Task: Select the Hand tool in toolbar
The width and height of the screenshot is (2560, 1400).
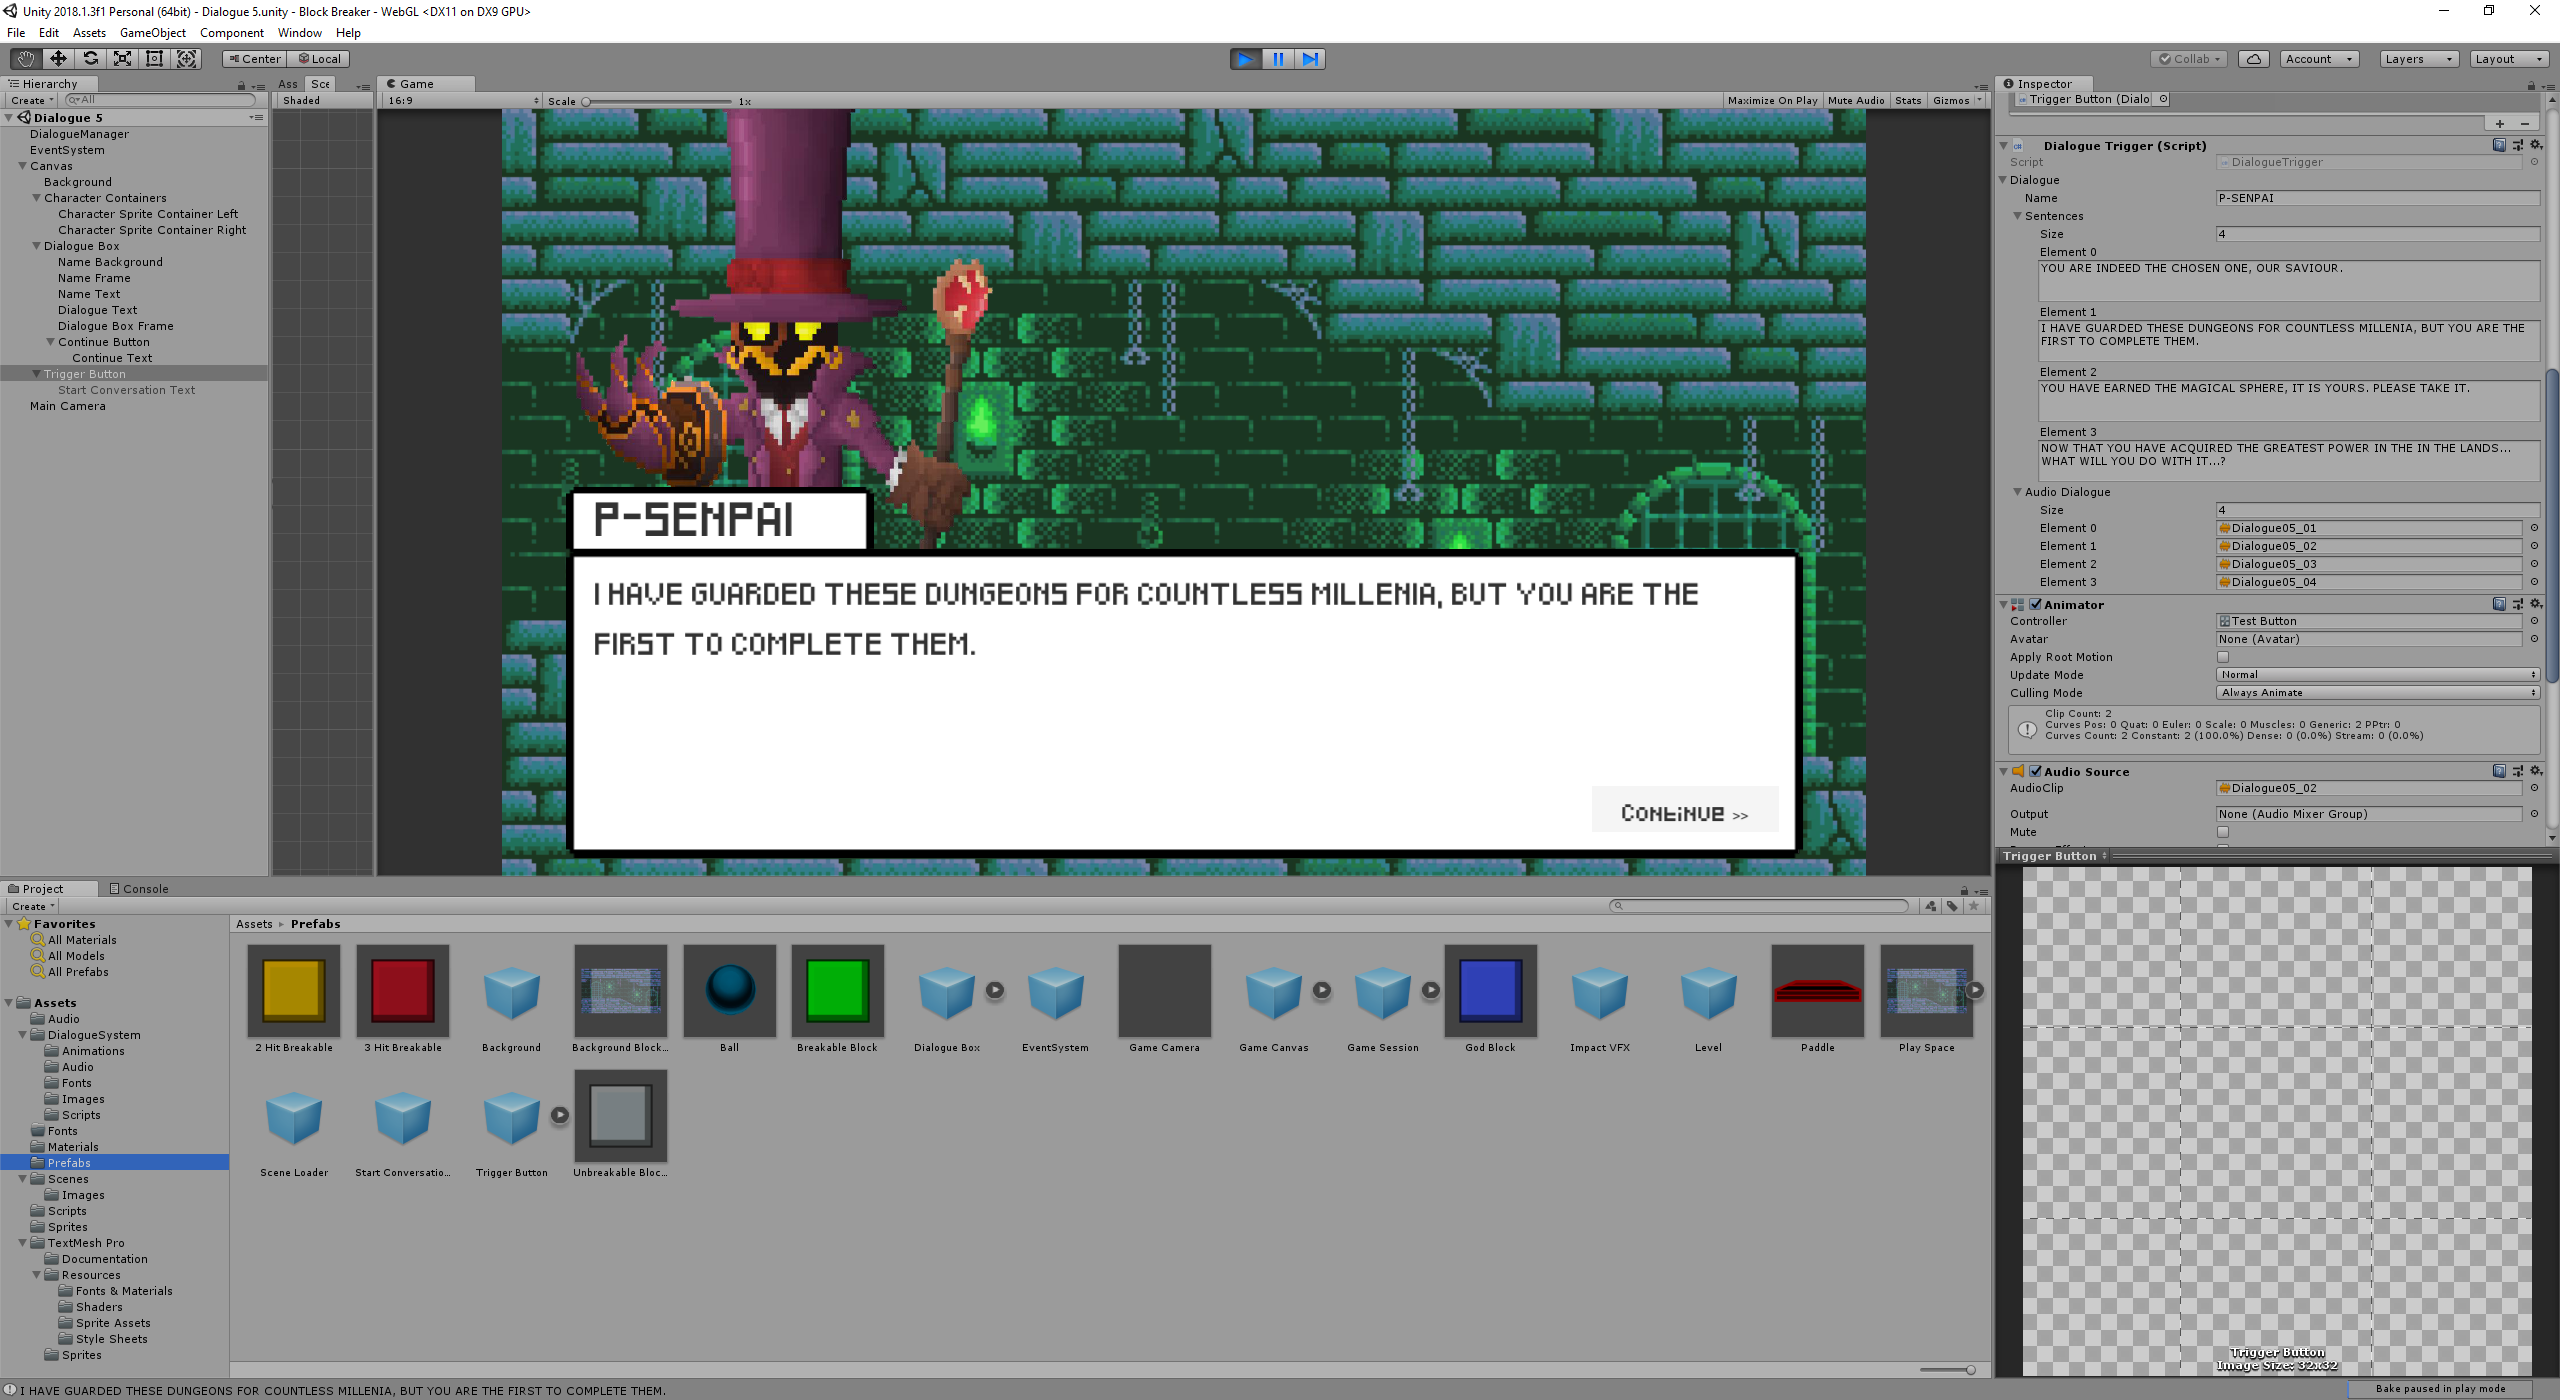Action: click(26, 59)
